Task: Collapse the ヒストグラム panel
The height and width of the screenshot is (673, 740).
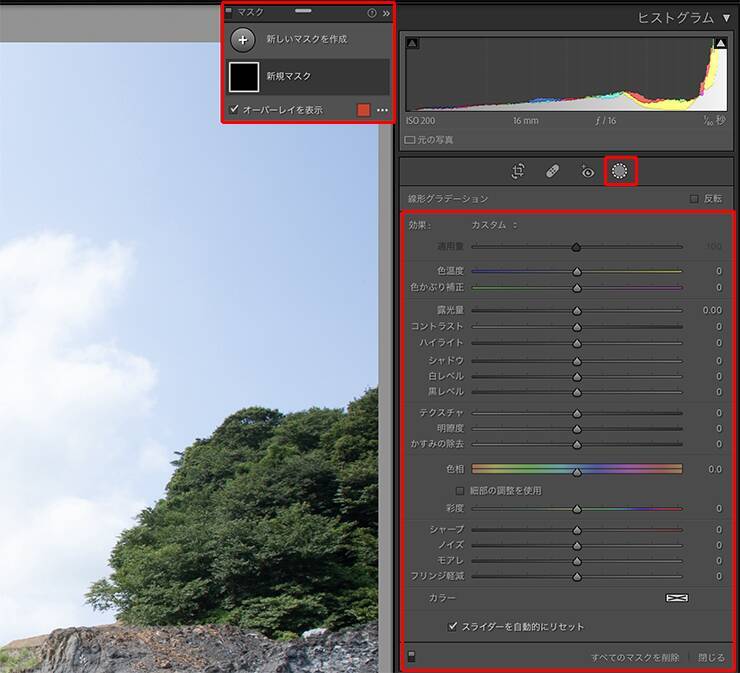Action: coord(726,18)
